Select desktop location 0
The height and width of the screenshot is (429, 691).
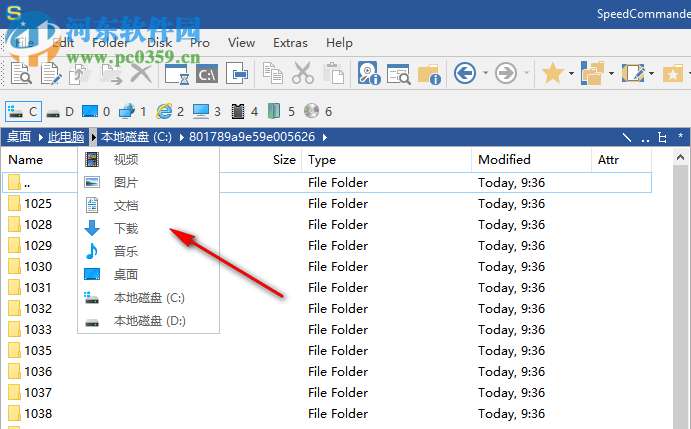(x=96, y=112)
